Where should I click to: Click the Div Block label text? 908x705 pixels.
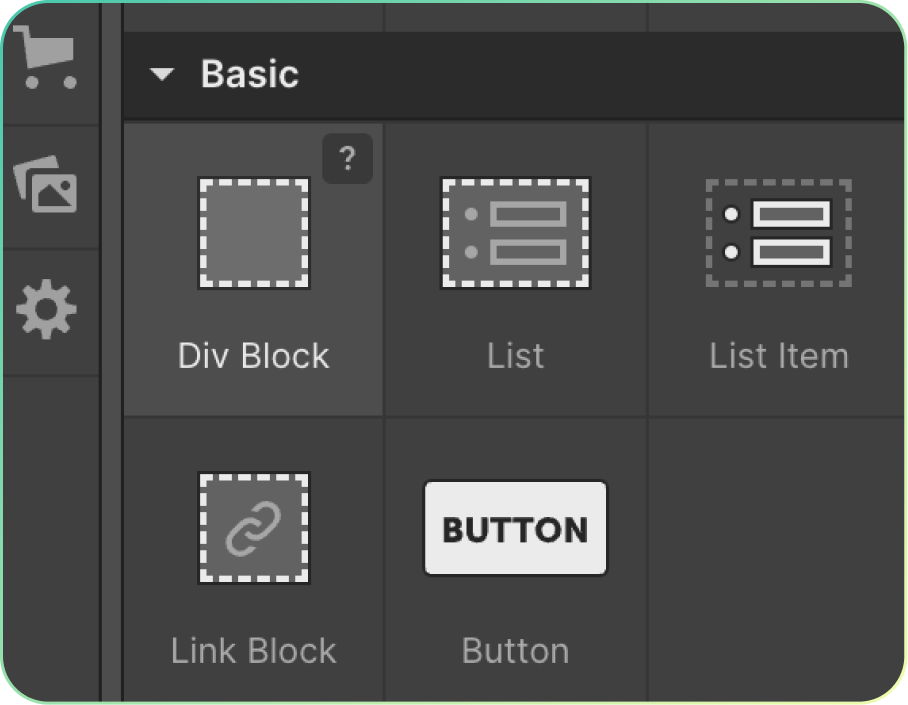point(253,357)
